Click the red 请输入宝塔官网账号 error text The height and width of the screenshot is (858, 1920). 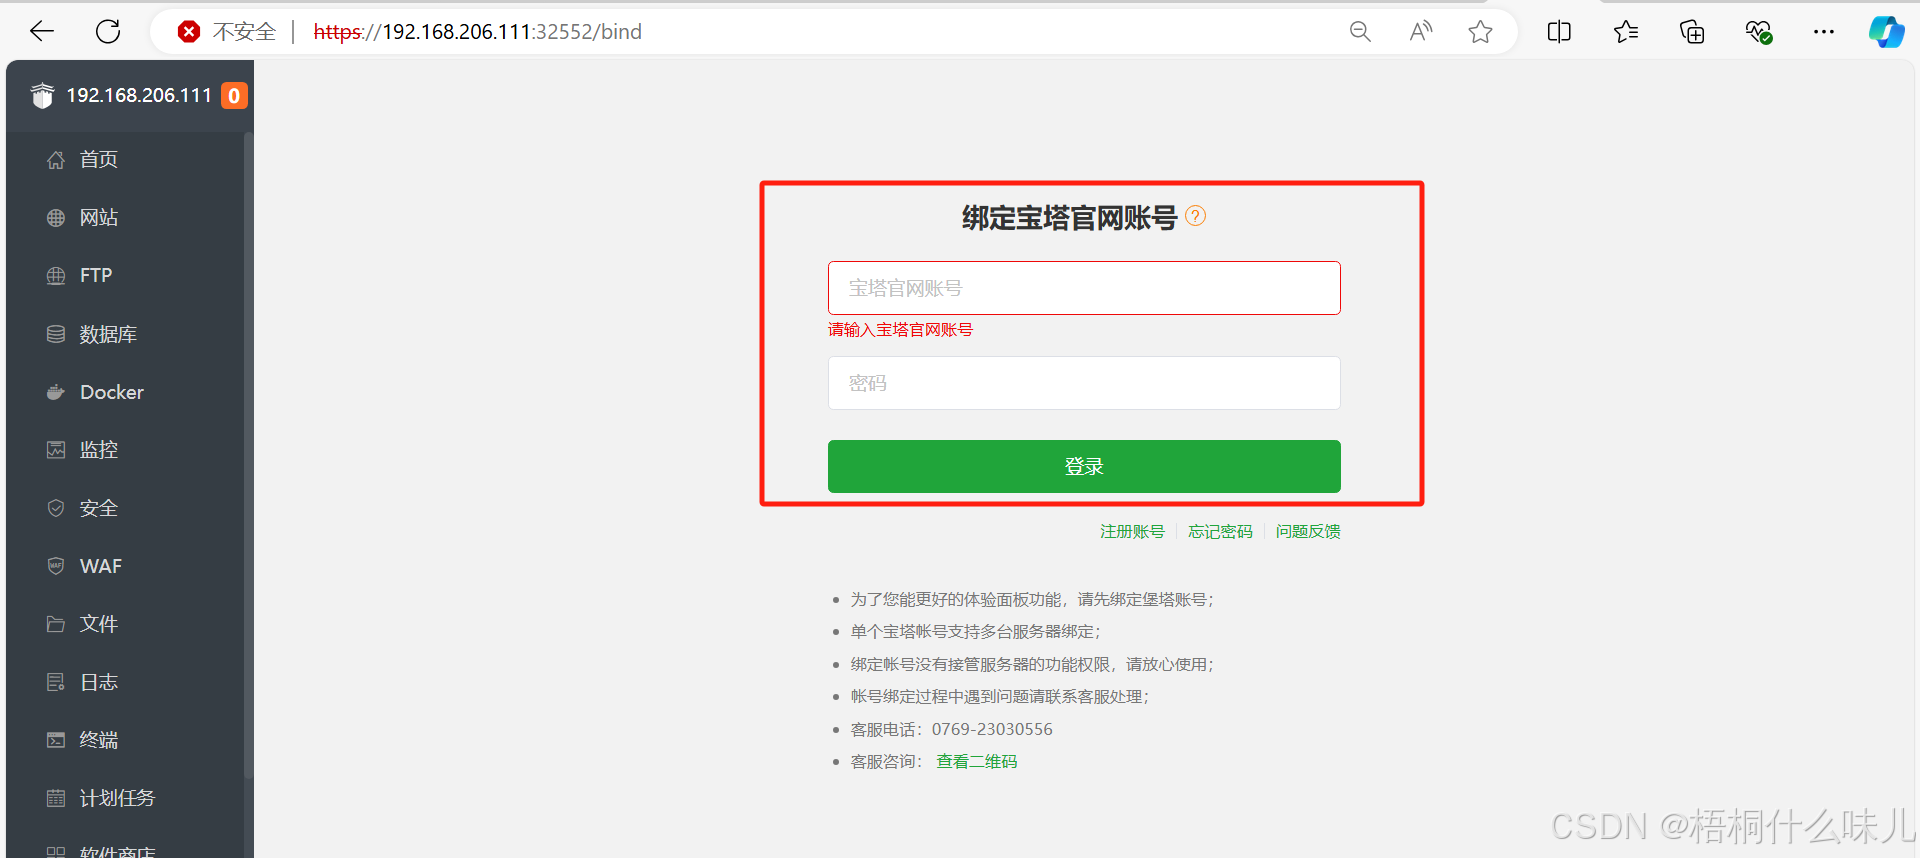pyautogui.click(x=900, y=330)
